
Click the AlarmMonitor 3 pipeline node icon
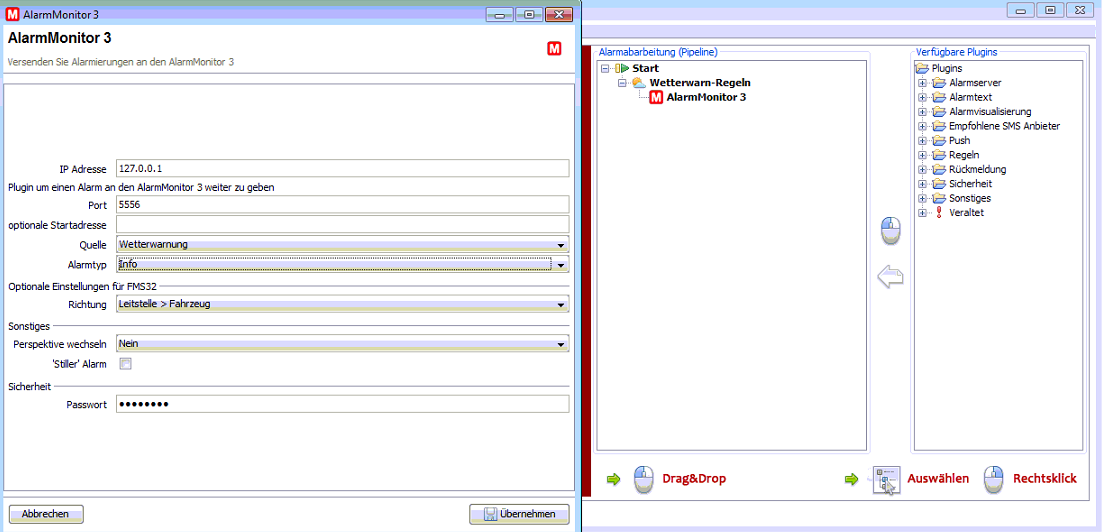[x=656, y=98]
